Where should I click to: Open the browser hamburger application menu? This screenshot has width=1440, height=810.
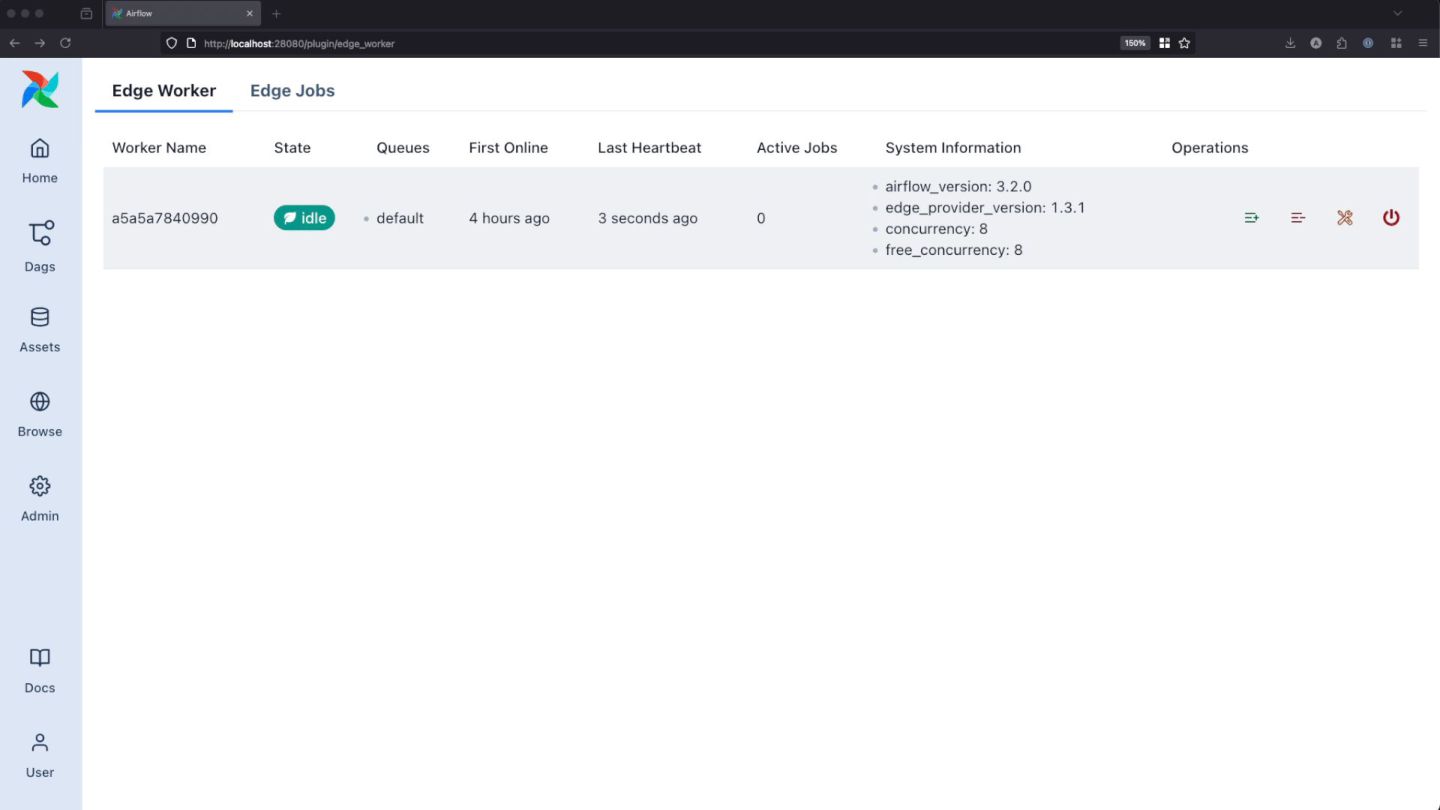click(1423, 43)
